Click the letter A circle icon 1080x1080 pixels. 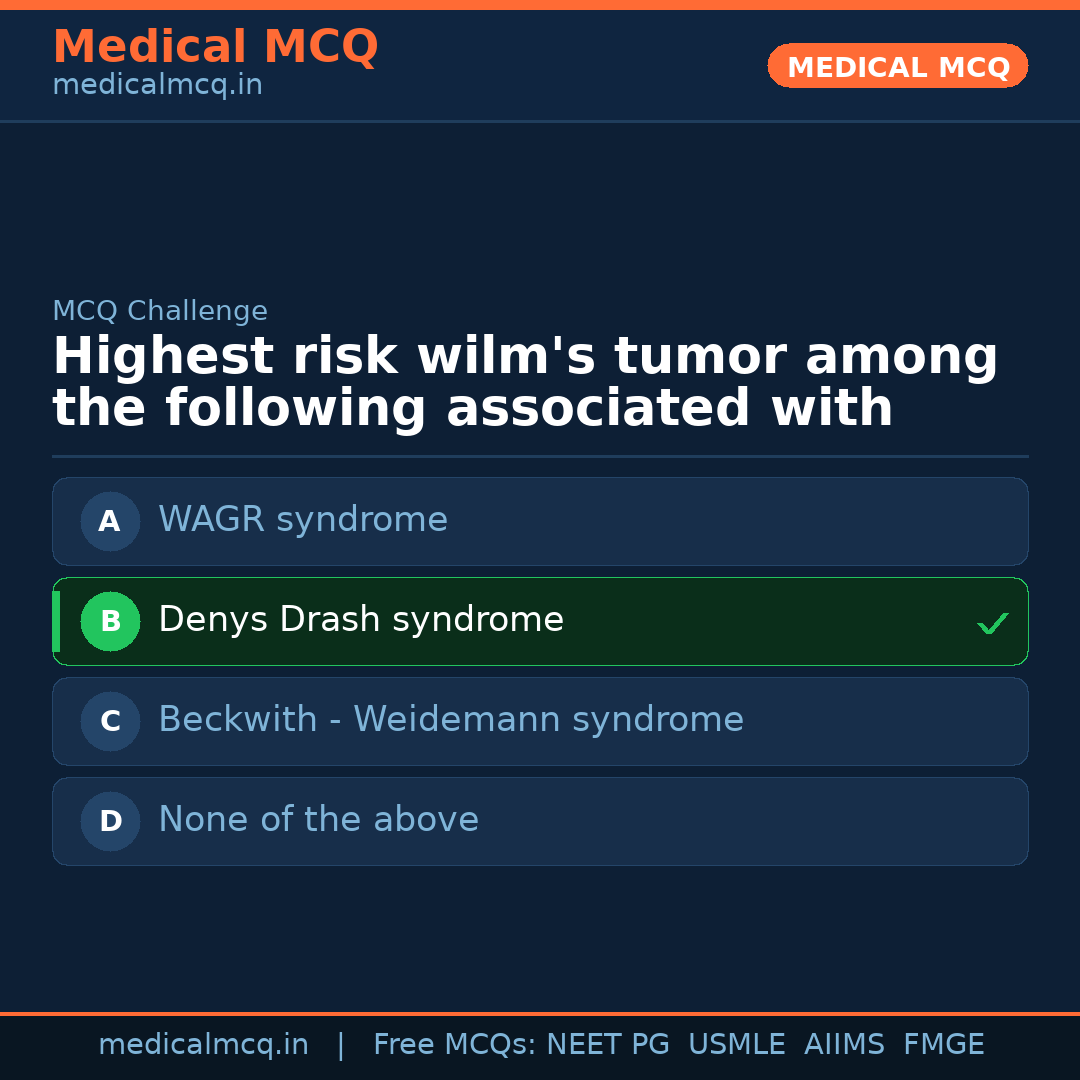pyautogui.click(x=110, y=521)
